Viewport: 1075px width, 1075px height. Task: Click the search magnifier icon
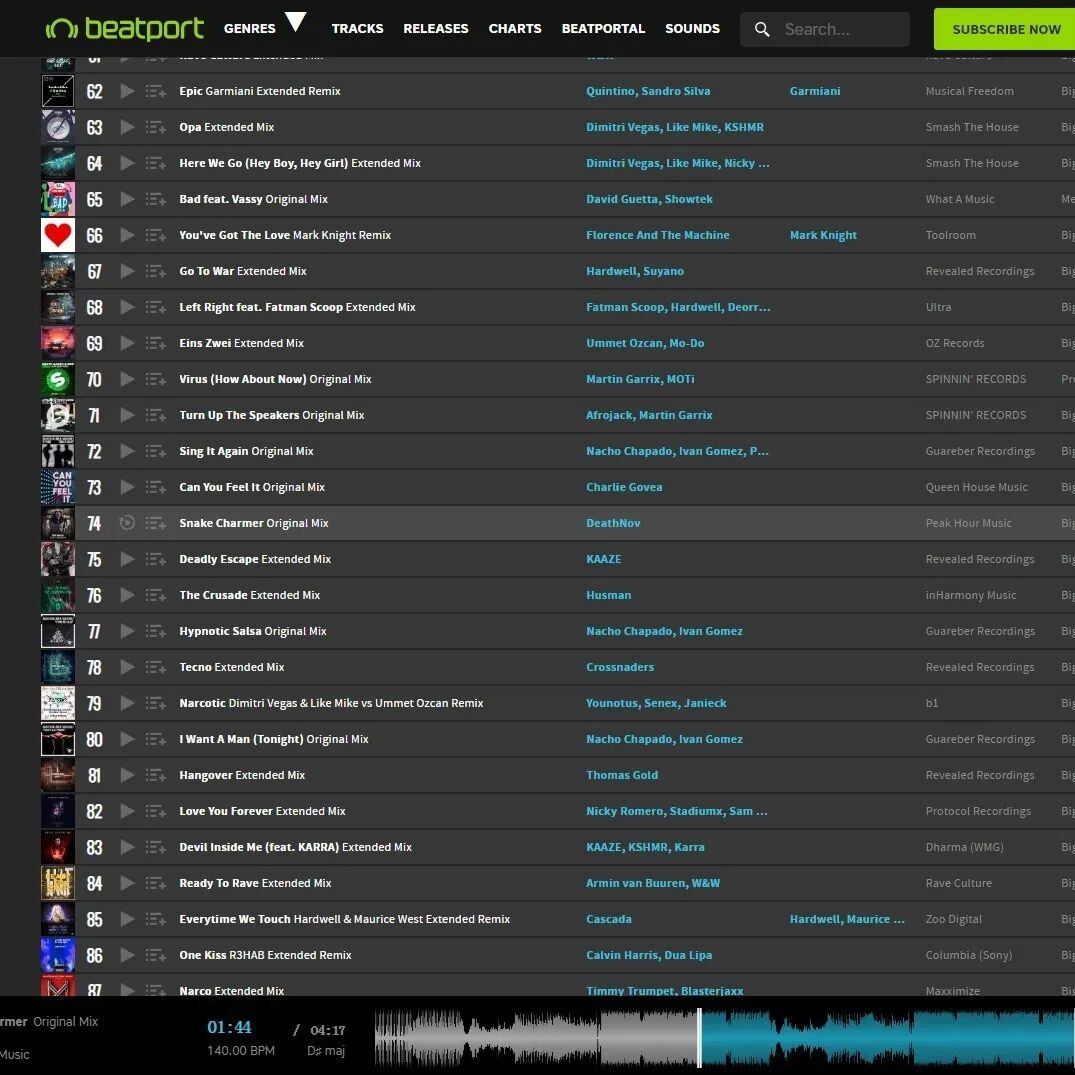coord(762,29)
